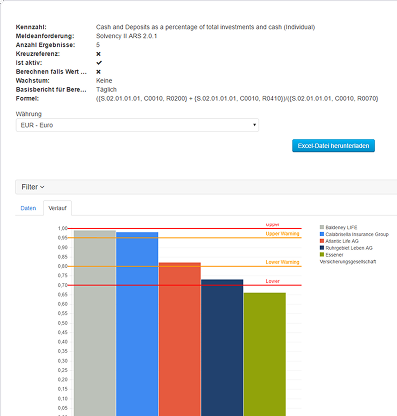Click the 0,95 y-axis label

pyautogui.click(x=62, y=238)
